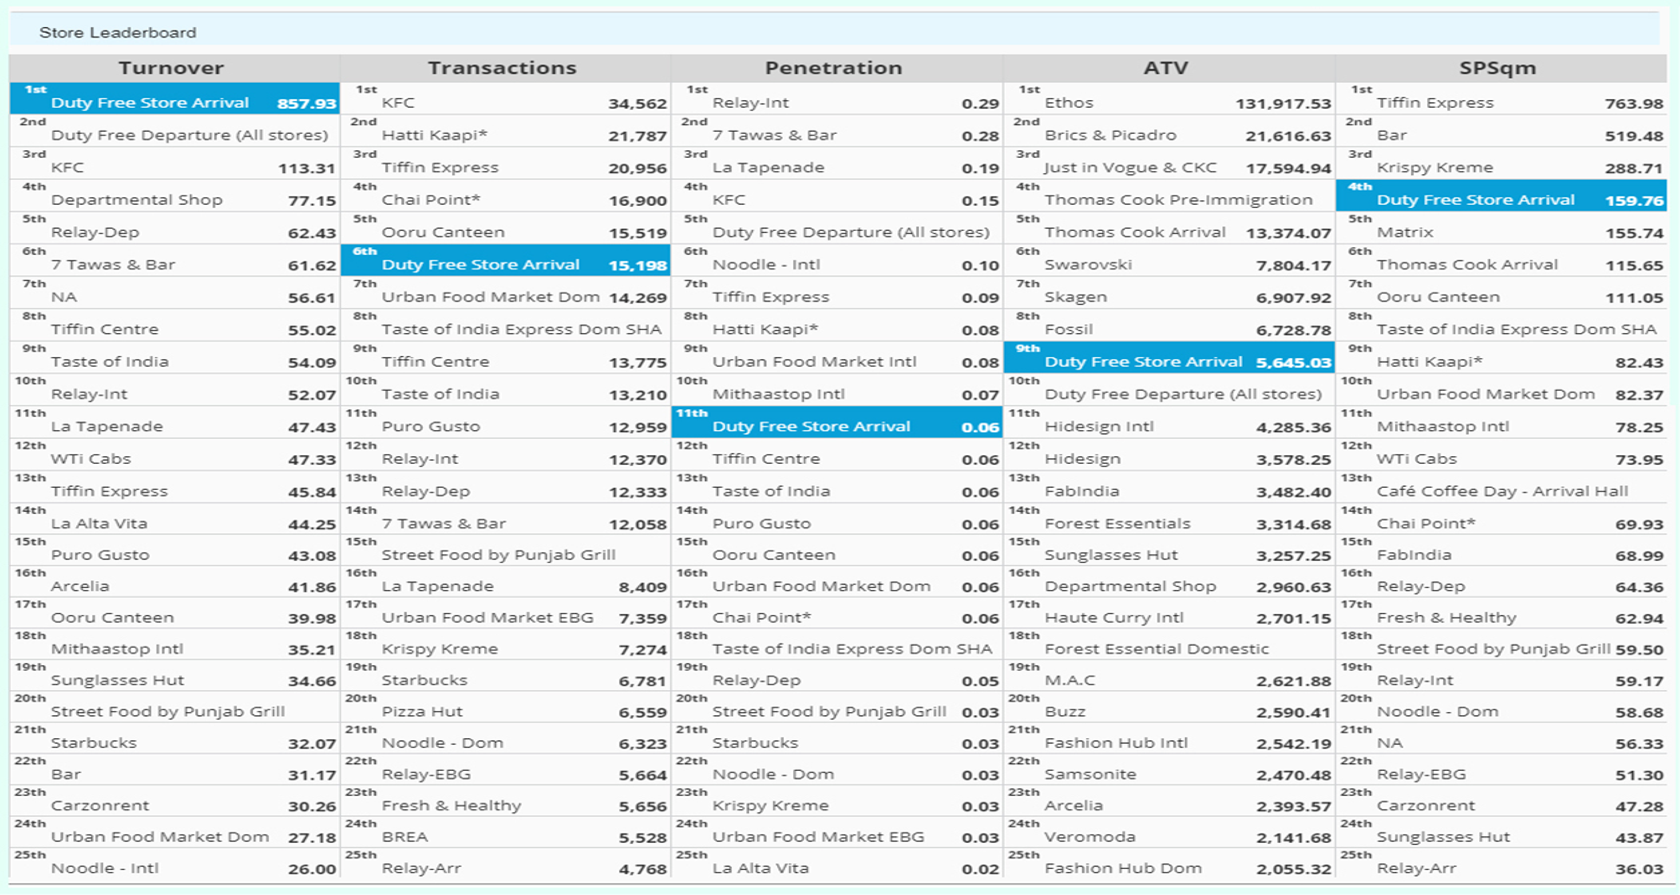Screen dimensions: 1680x895
Task: Select Starbucks ranked 19th in Transactions
Action: click(424, 680)
